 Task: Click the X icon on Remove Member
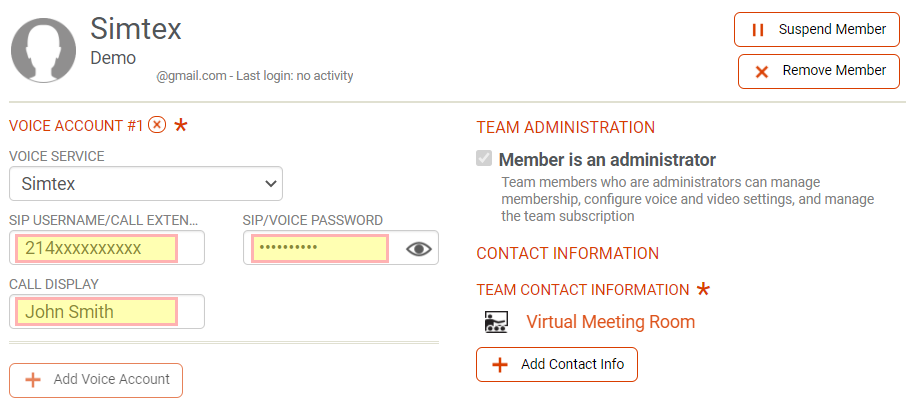coord(762,71)
